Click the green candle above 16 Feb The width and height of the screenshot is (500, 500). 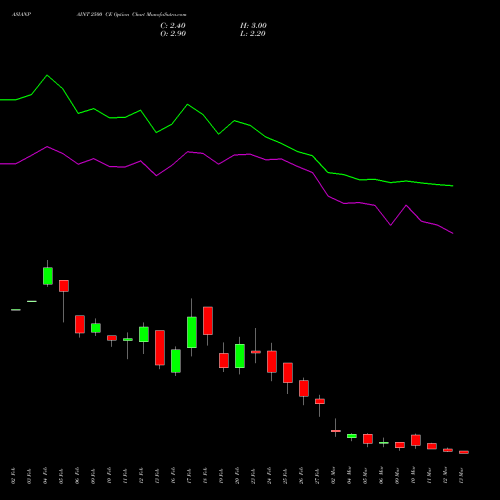pos(176,361)
